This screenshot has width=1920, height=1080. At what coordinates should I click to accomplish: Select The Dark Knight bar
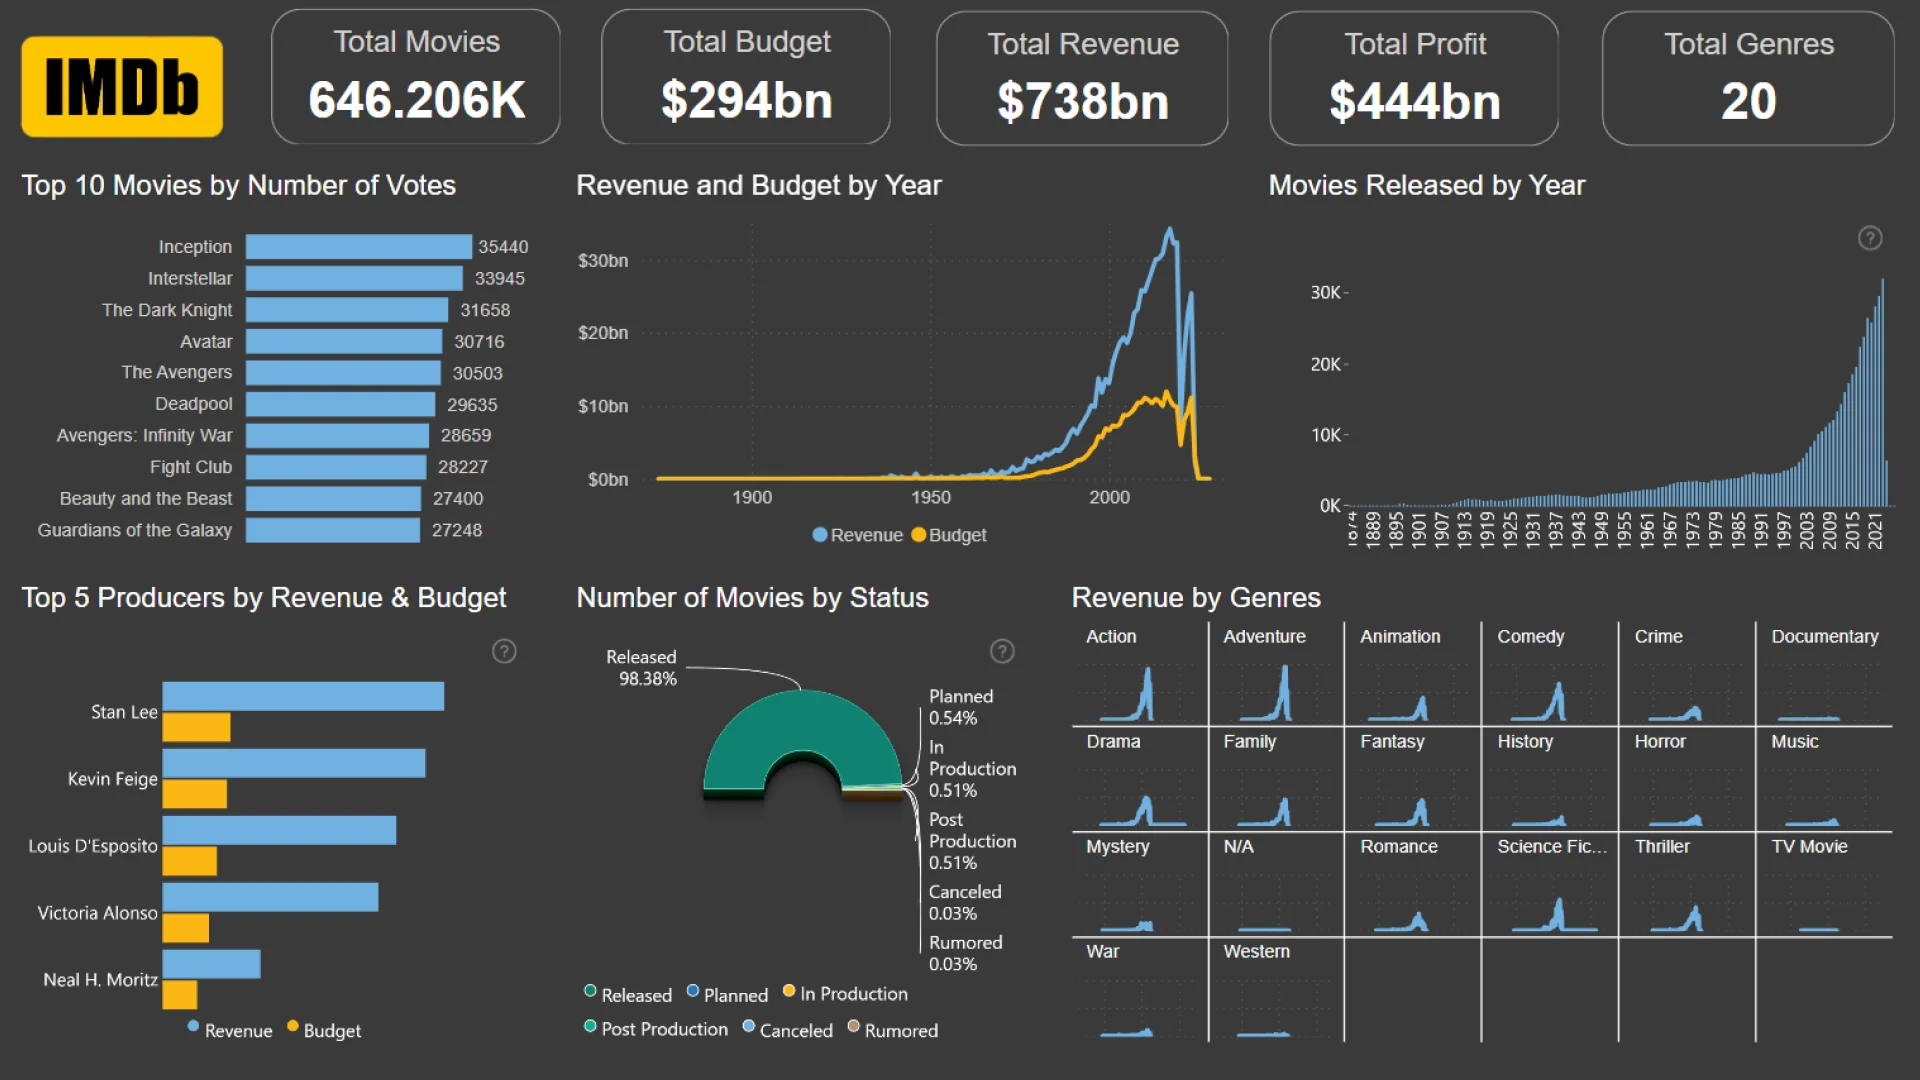point(347,310)
